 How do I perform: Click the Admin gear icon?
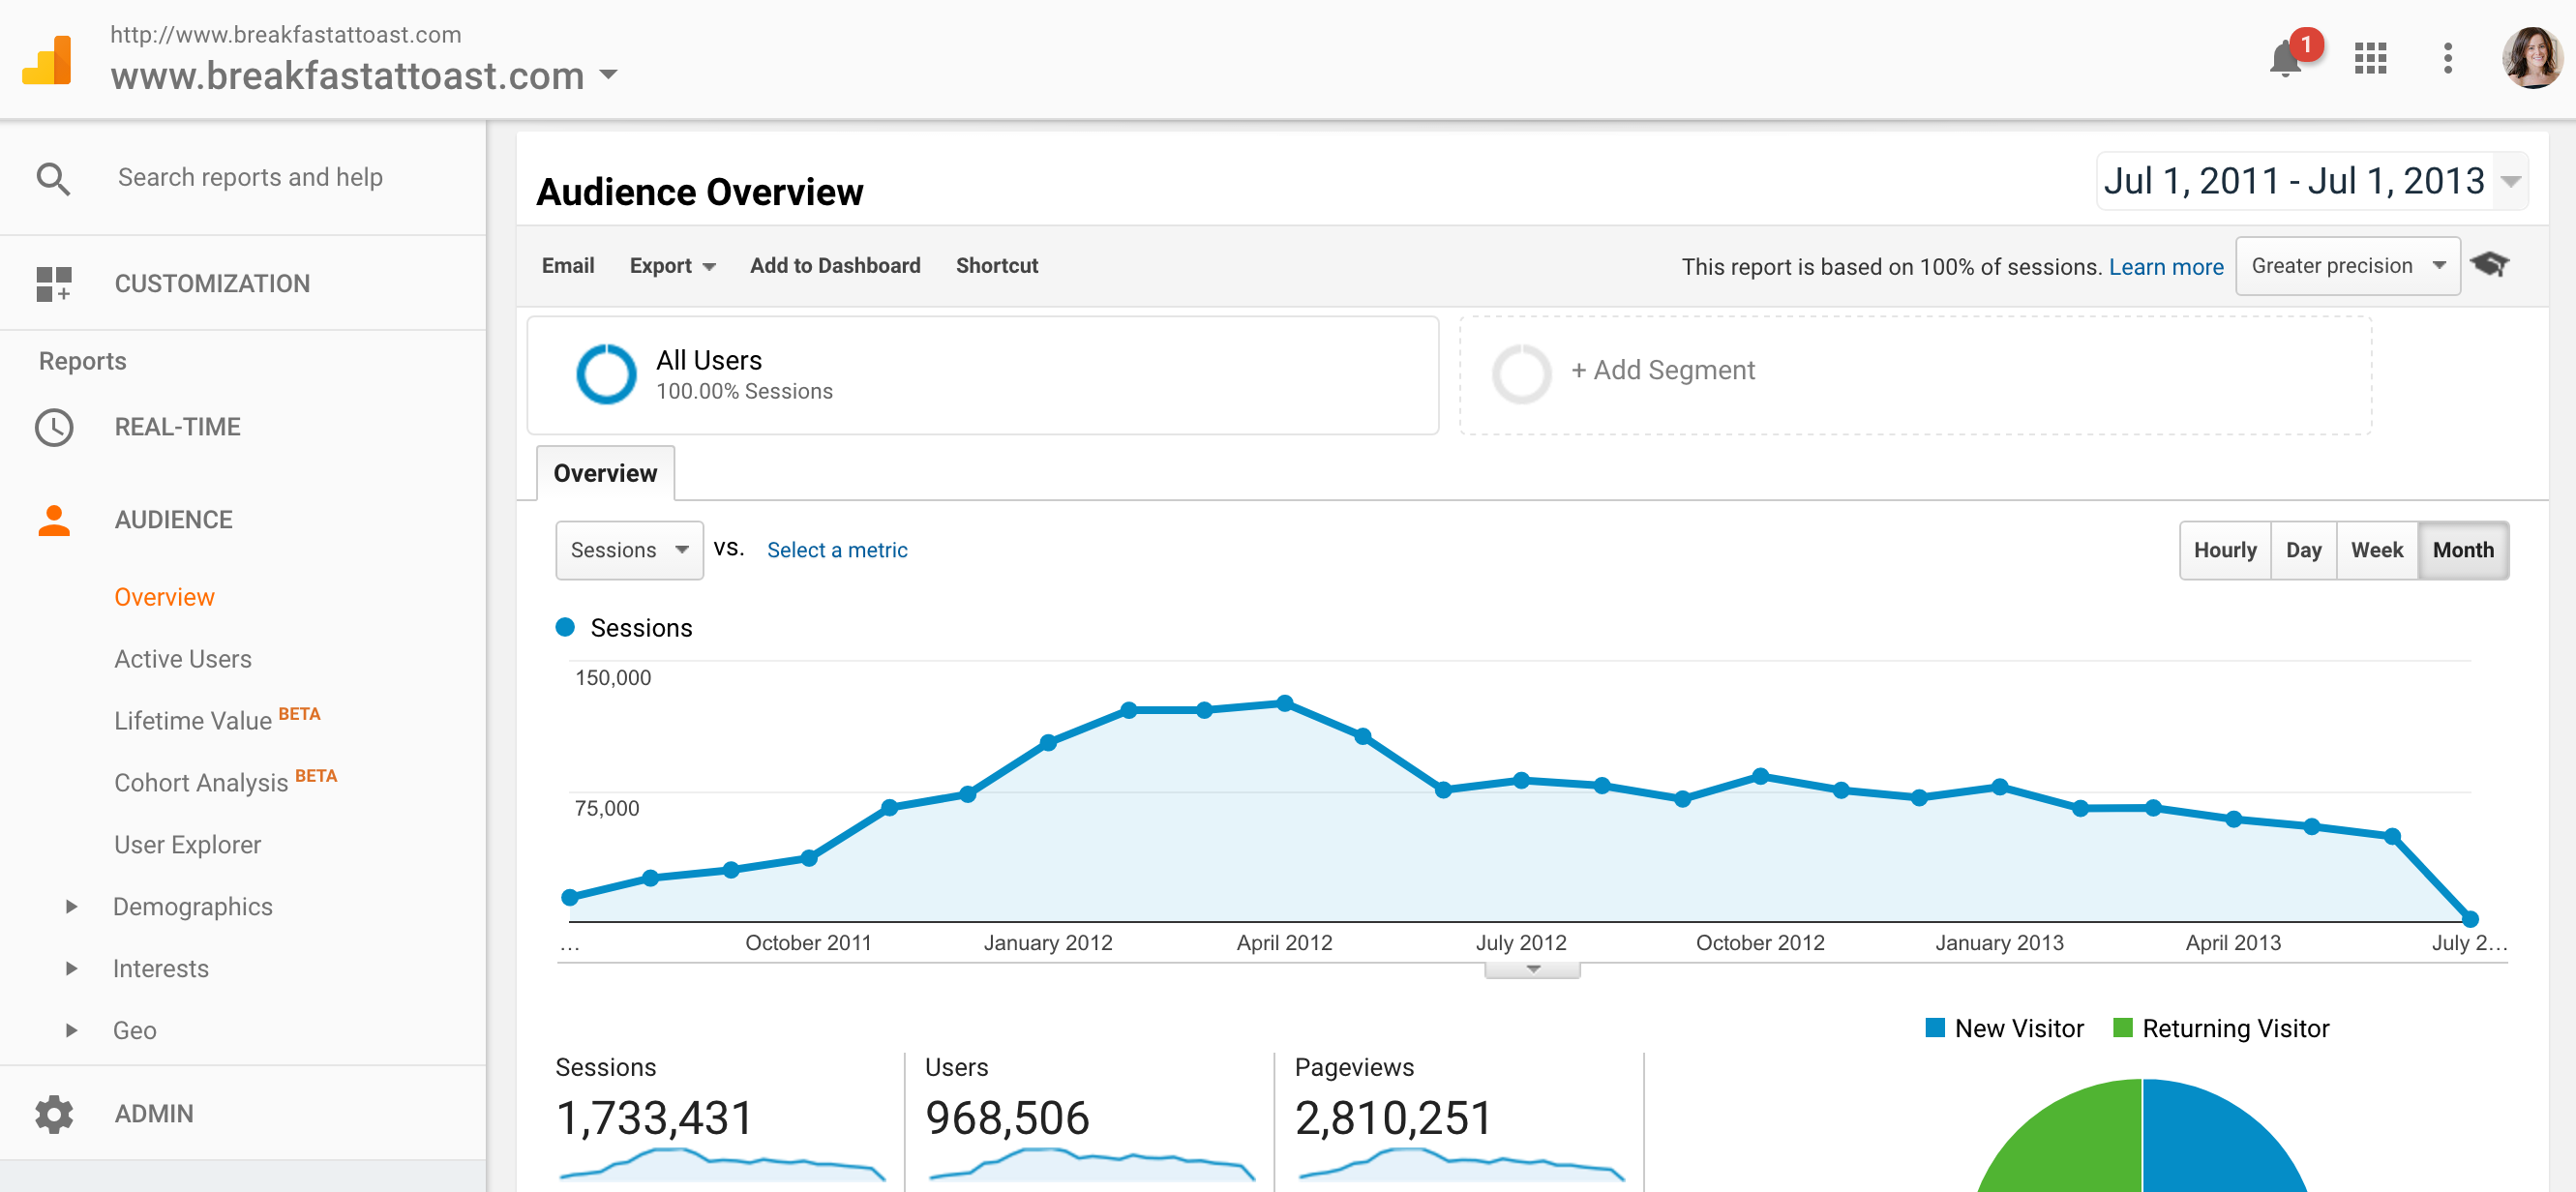coord(54,1113)
